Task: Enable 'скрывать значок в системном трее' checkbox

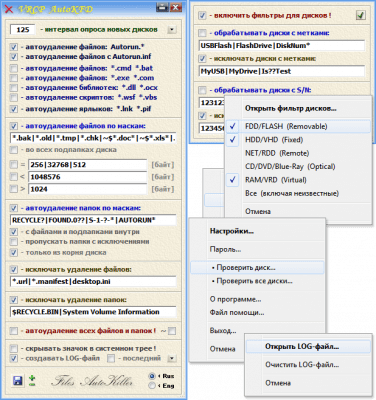Action: [x=14, y=349]
